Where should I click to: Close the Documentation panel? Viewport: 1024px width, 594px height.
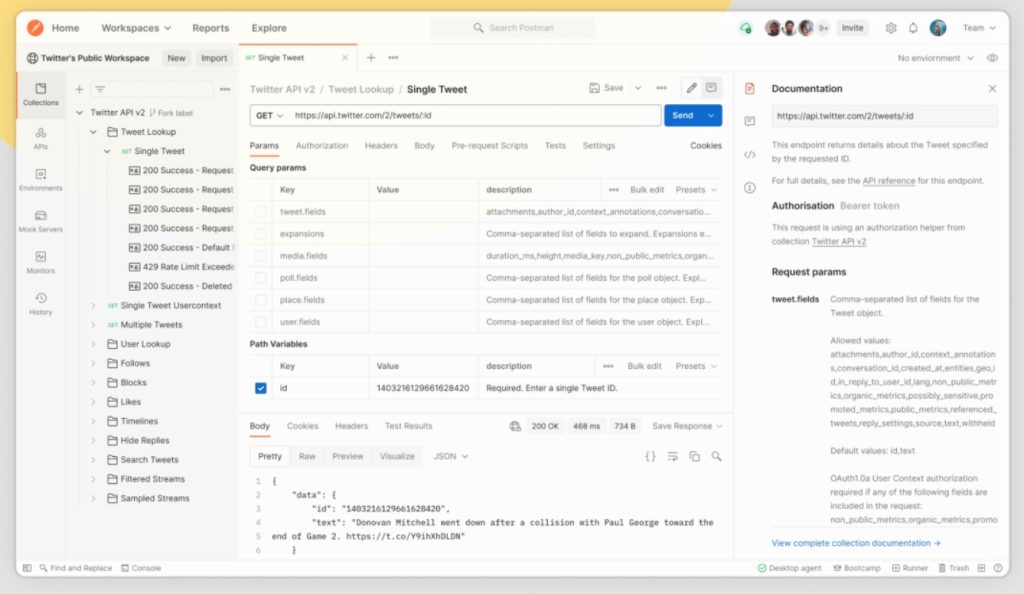click(992, 89)
